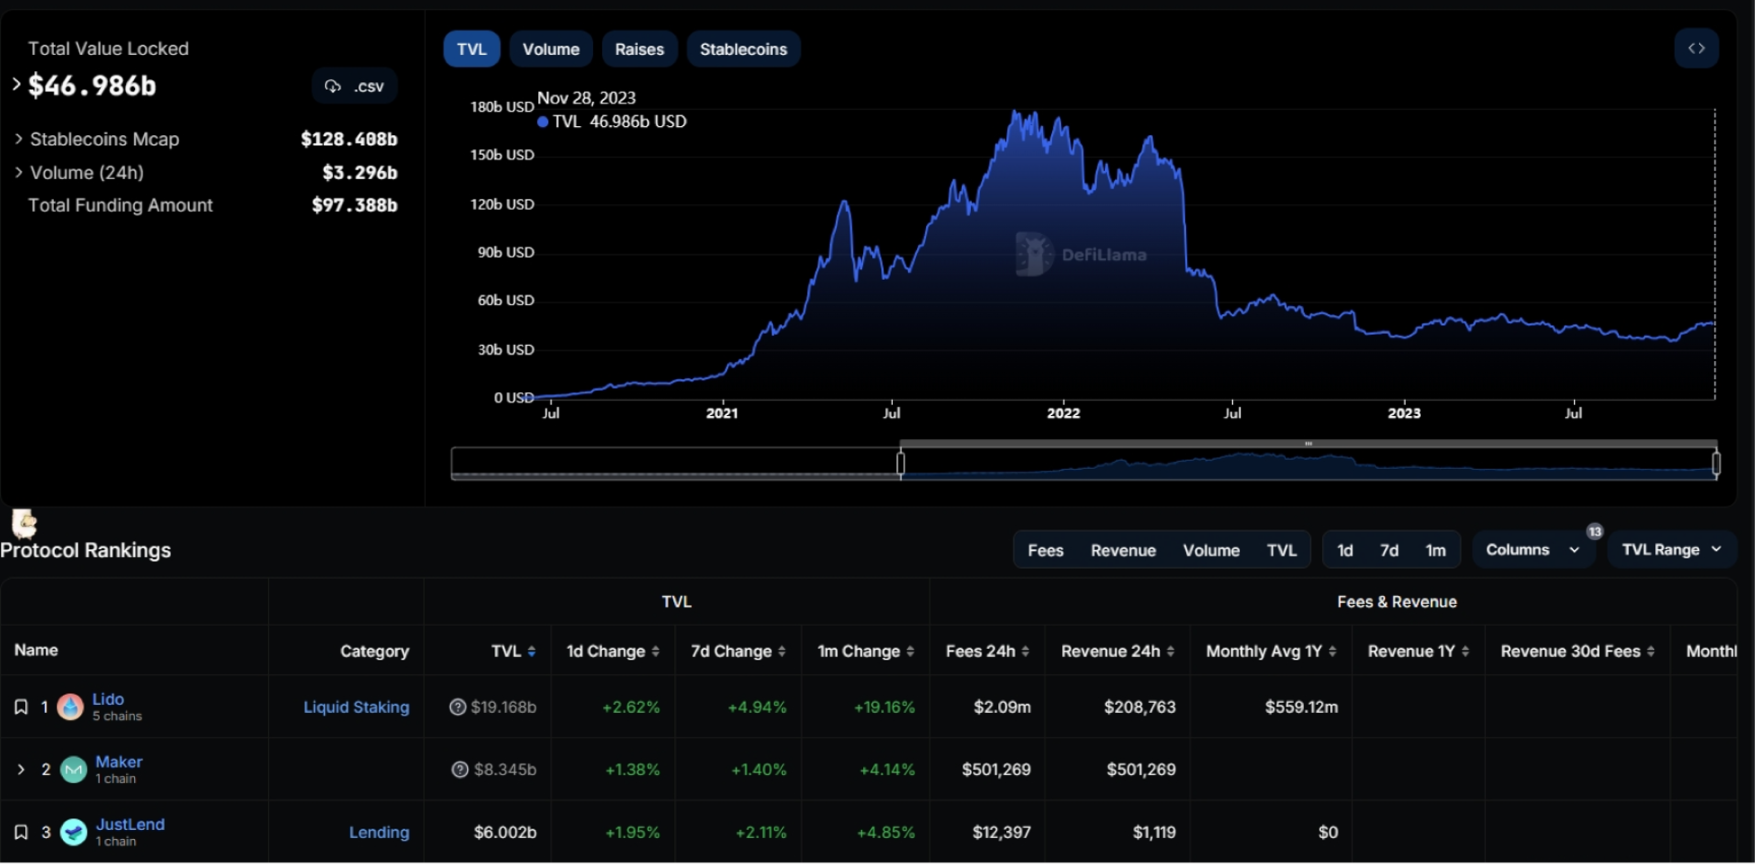1762x866 pixels.
Task: Bookmark the Lido protocol row
Action: (21, 707)
